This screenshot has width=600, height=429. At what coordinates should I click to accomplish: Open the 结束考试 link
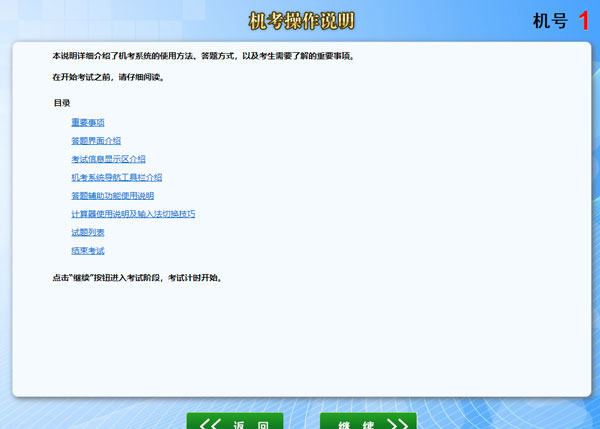coord(88,251)
